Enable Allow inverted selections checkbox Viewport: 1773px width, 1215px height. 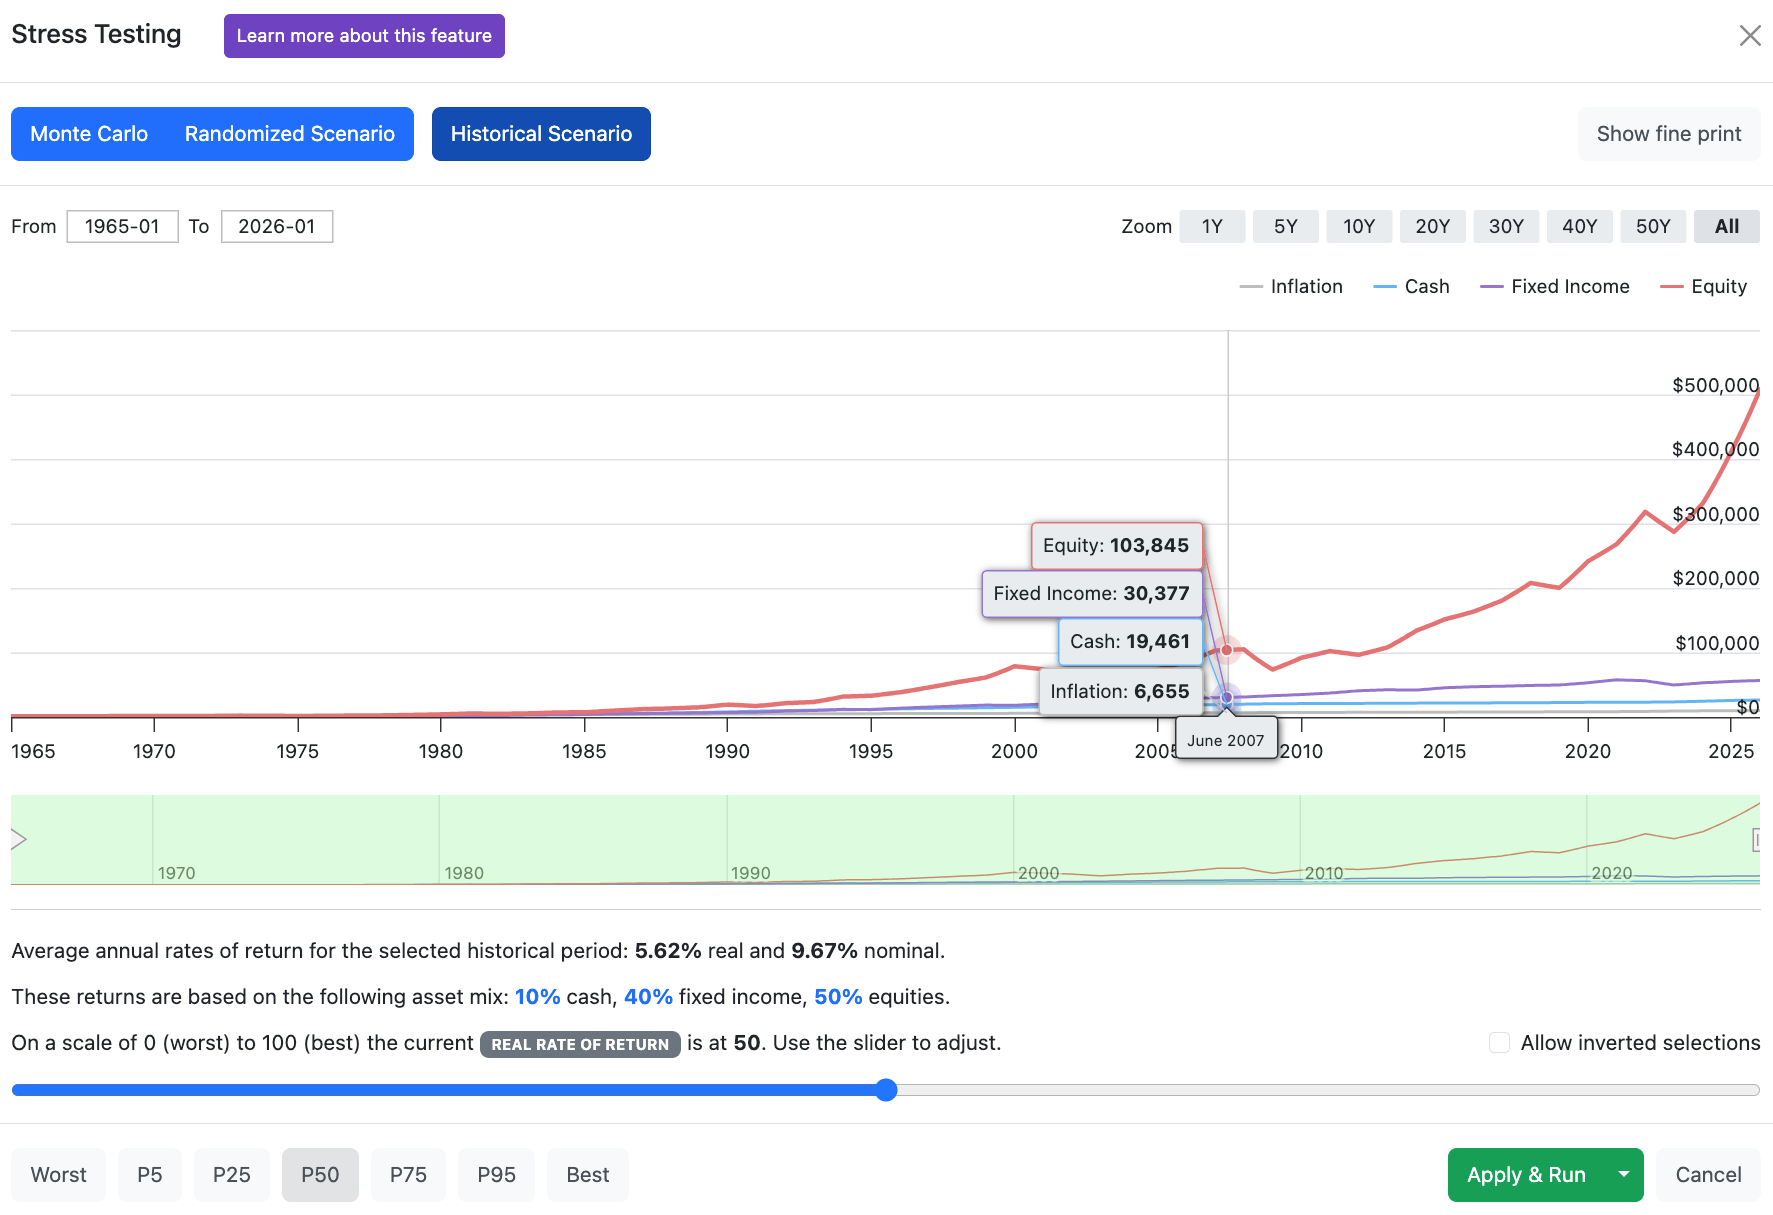(x=1499, y=1043)
